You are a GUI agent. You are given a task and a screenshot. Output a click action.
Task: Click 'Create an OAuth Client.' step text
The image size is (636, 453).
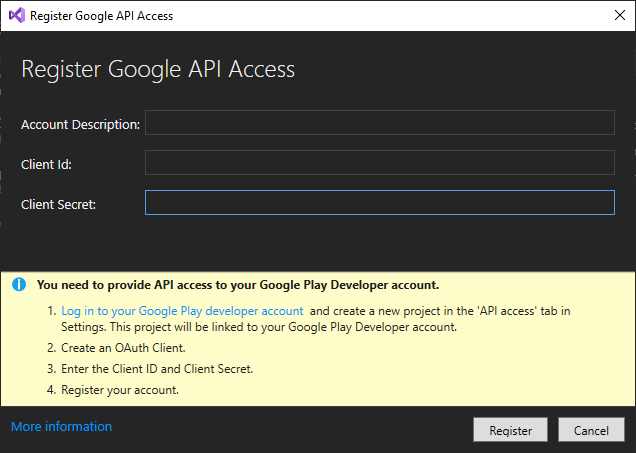click(123, 348)
